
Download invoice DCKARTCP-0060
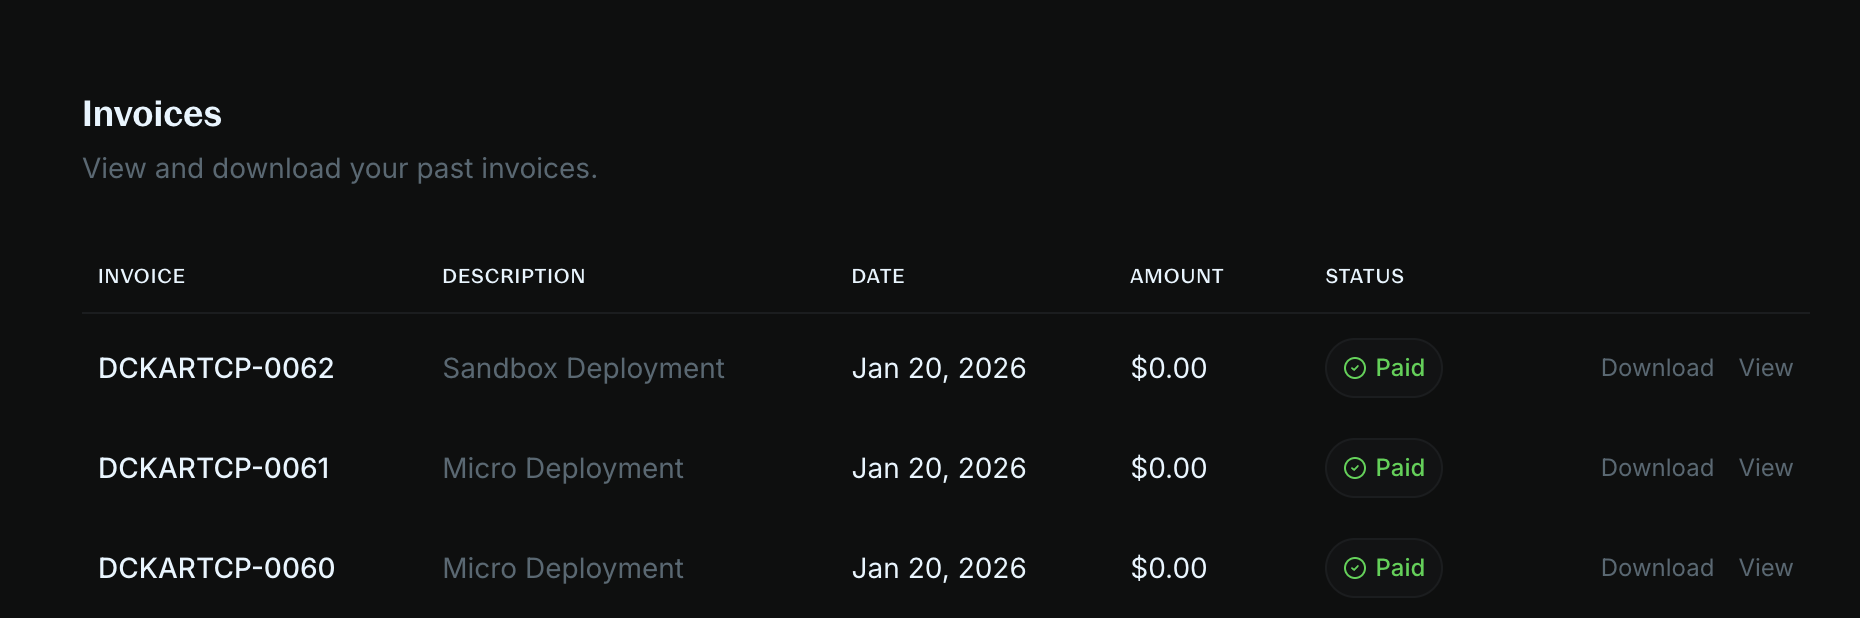click(x=1657, y=567)
